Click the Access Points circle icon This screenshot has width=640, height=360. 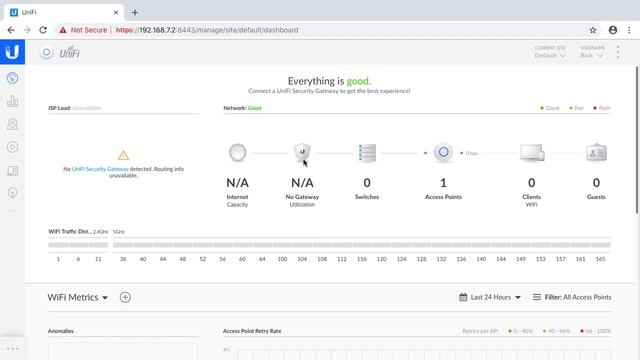pos(443,152)
